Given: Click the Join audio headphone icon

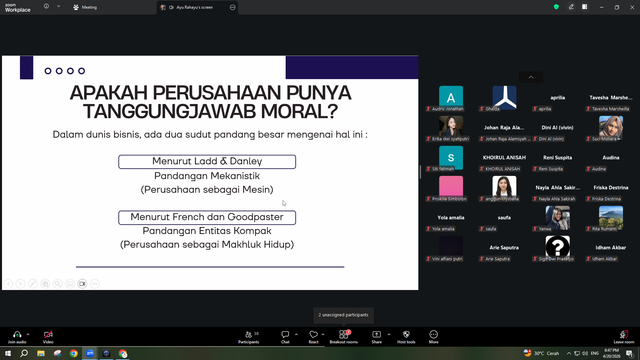Looking at the screenshot, I should pos(17,334).
